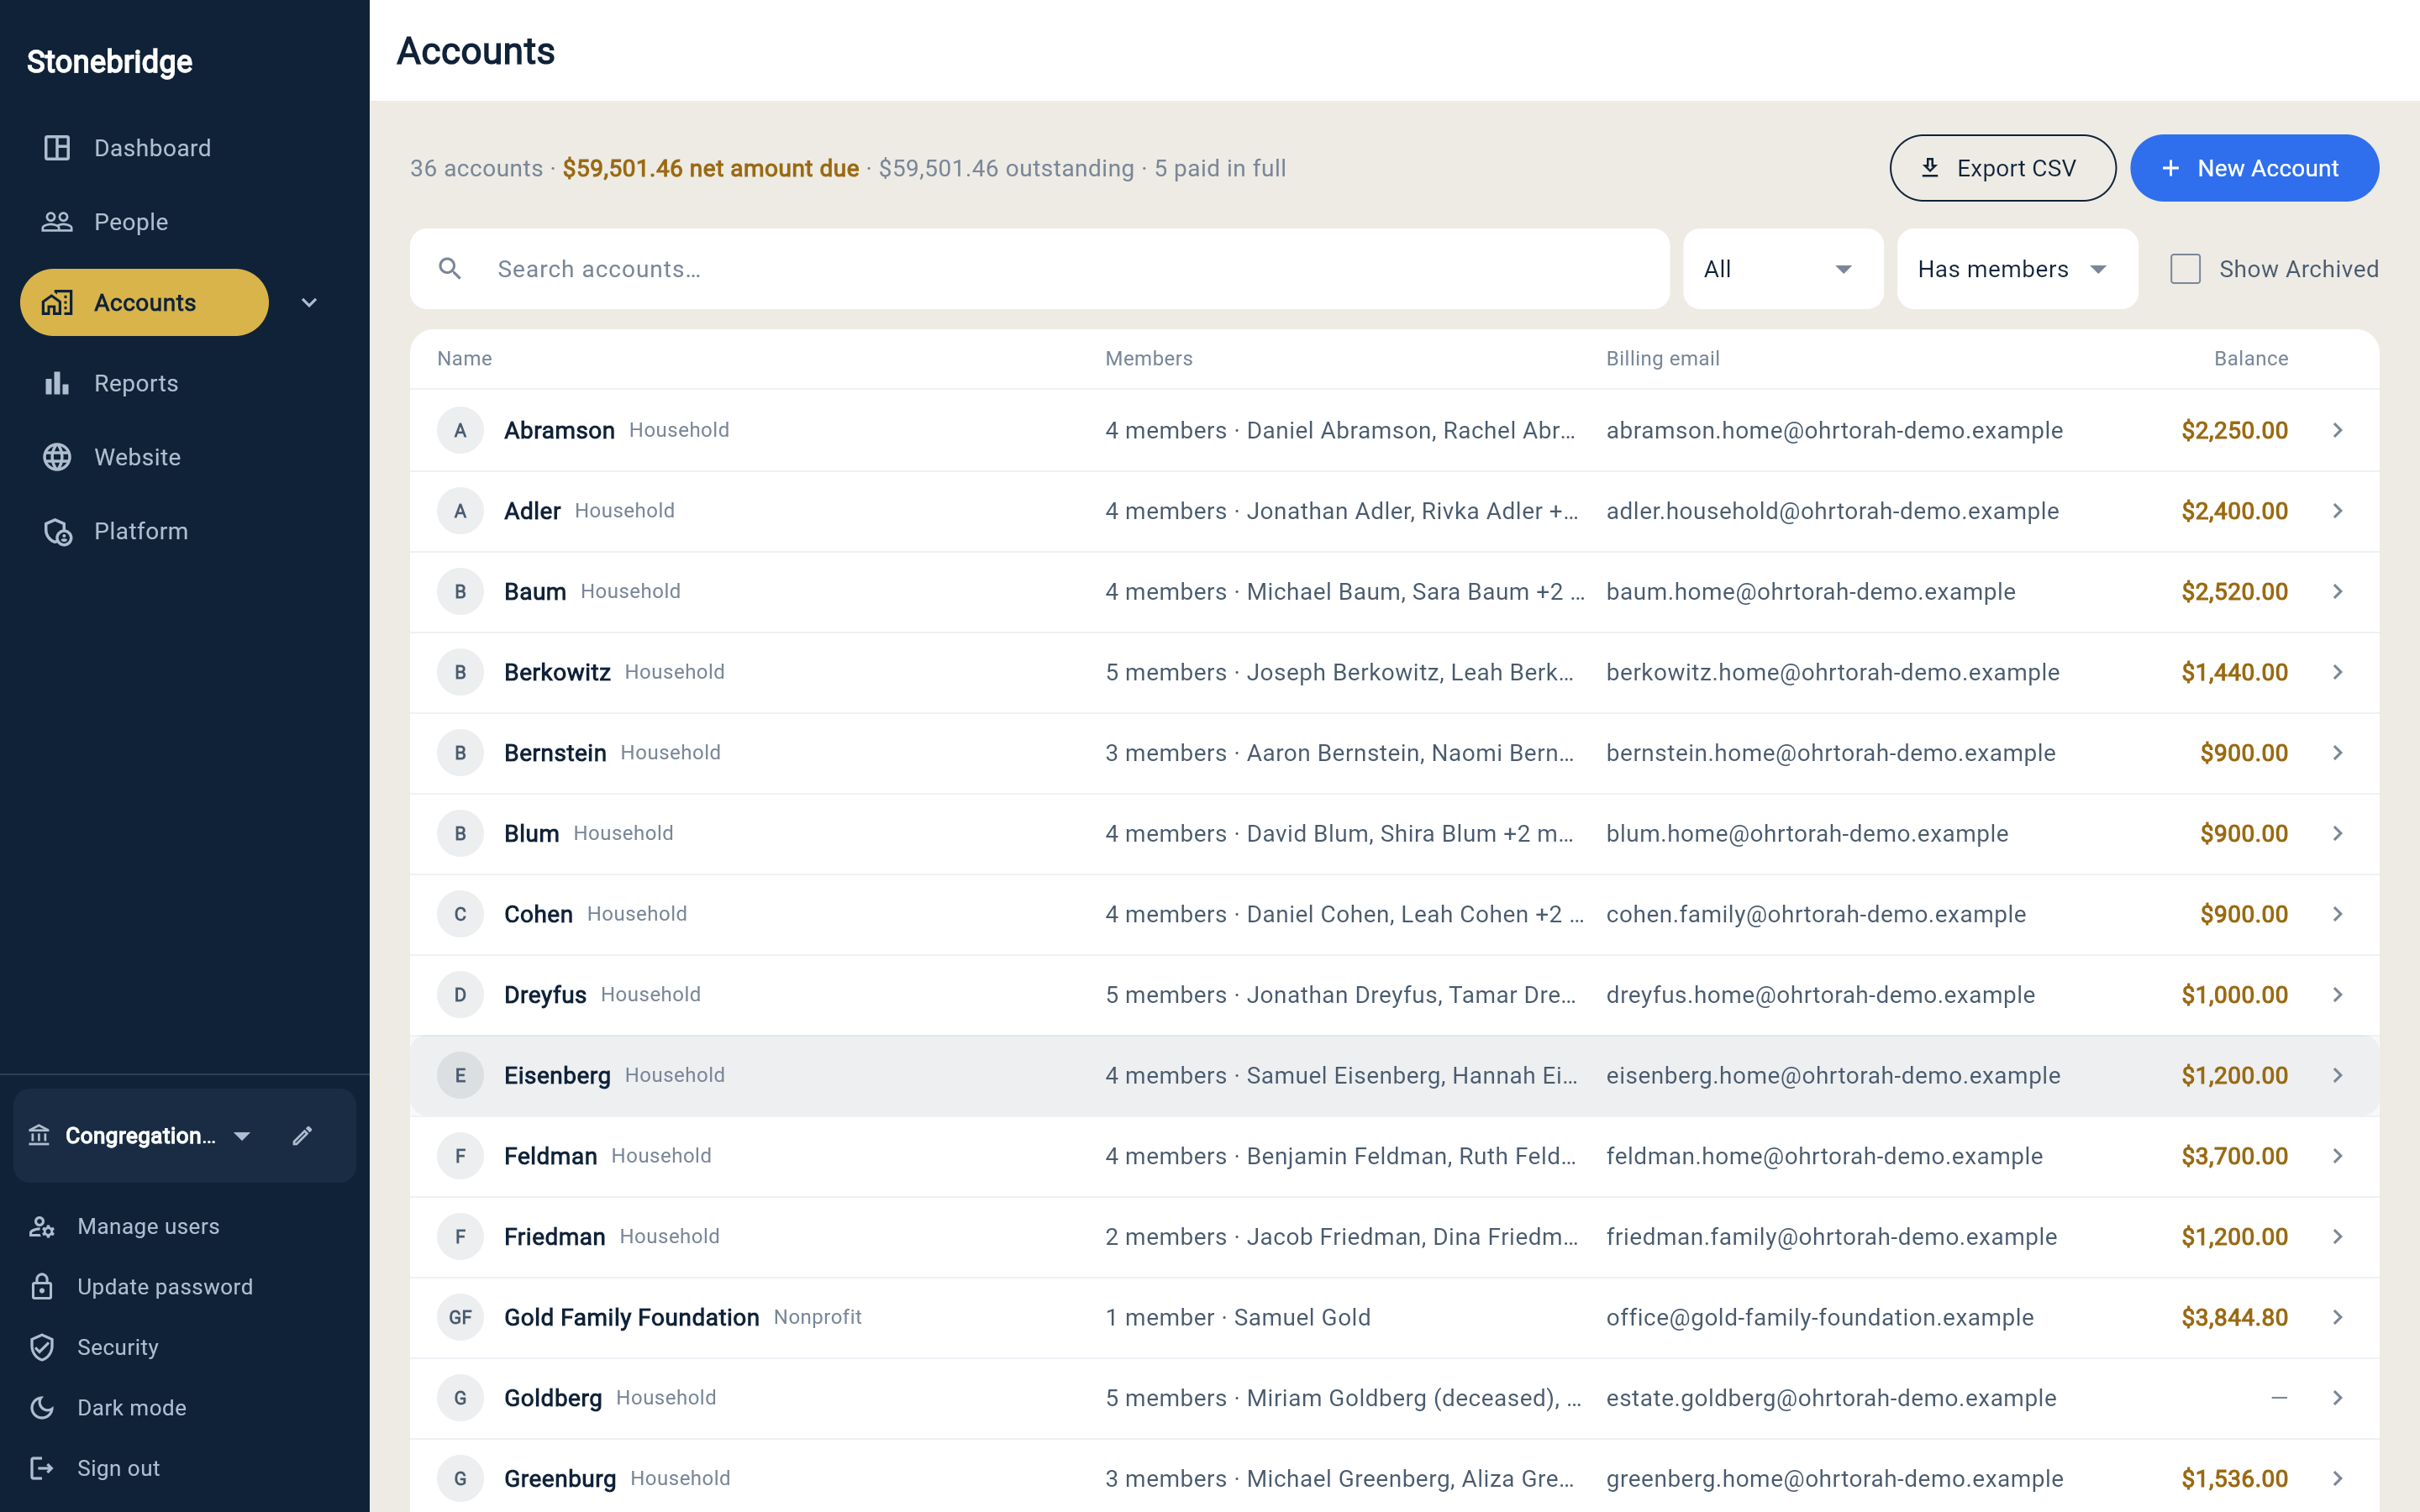Click the Manage users icon
The height and width of the screenshot is (1512, 2420).
click(41, 1226)
